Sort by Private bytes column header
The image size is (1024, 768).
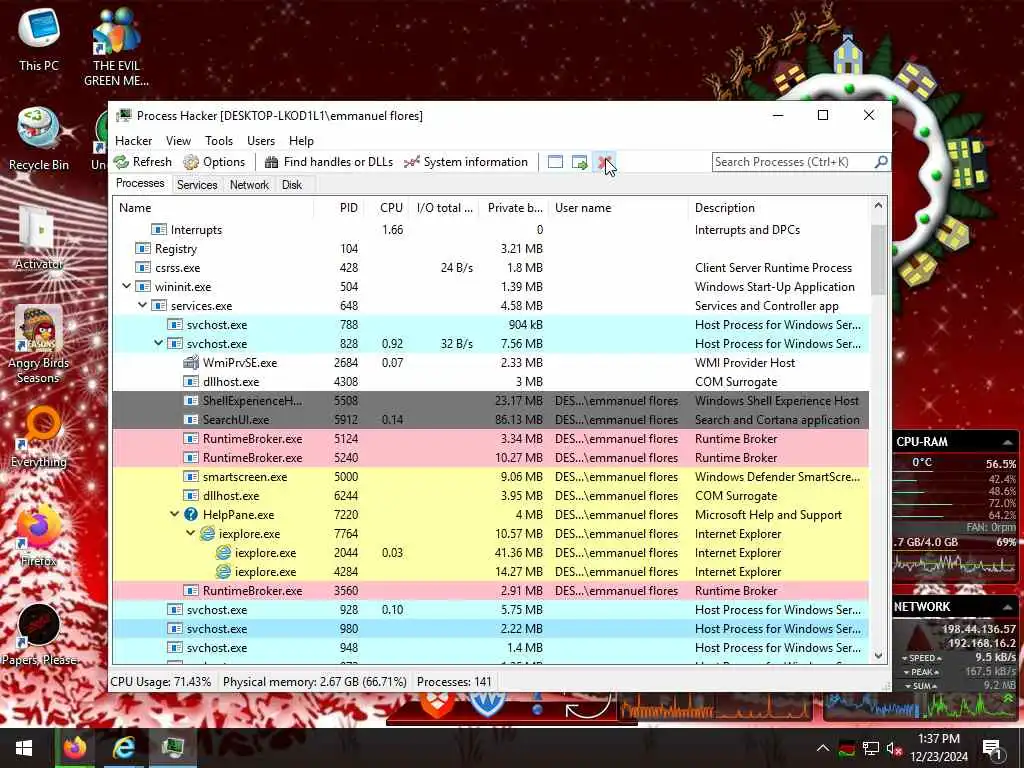[x=514, y=208]
